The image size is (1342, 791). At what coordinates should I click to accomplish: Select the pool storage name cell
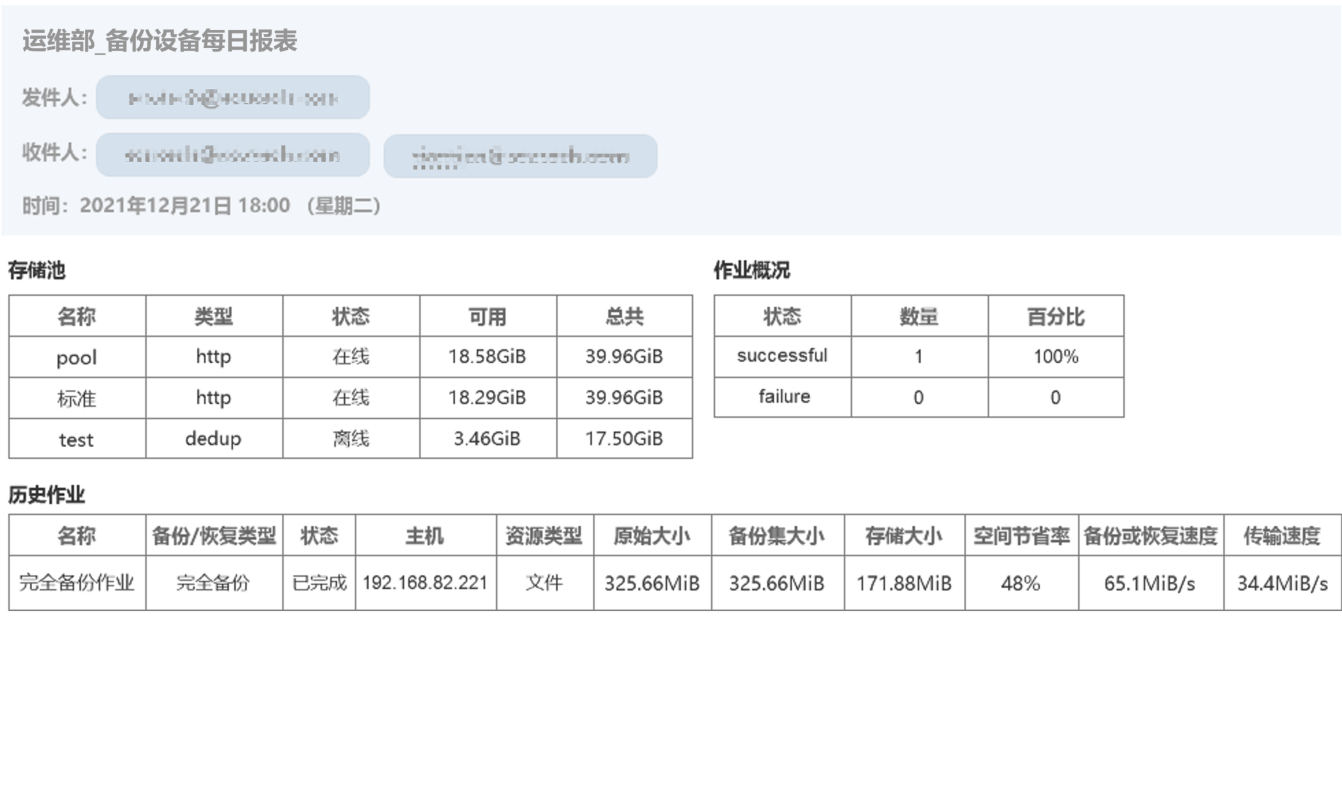77,357
